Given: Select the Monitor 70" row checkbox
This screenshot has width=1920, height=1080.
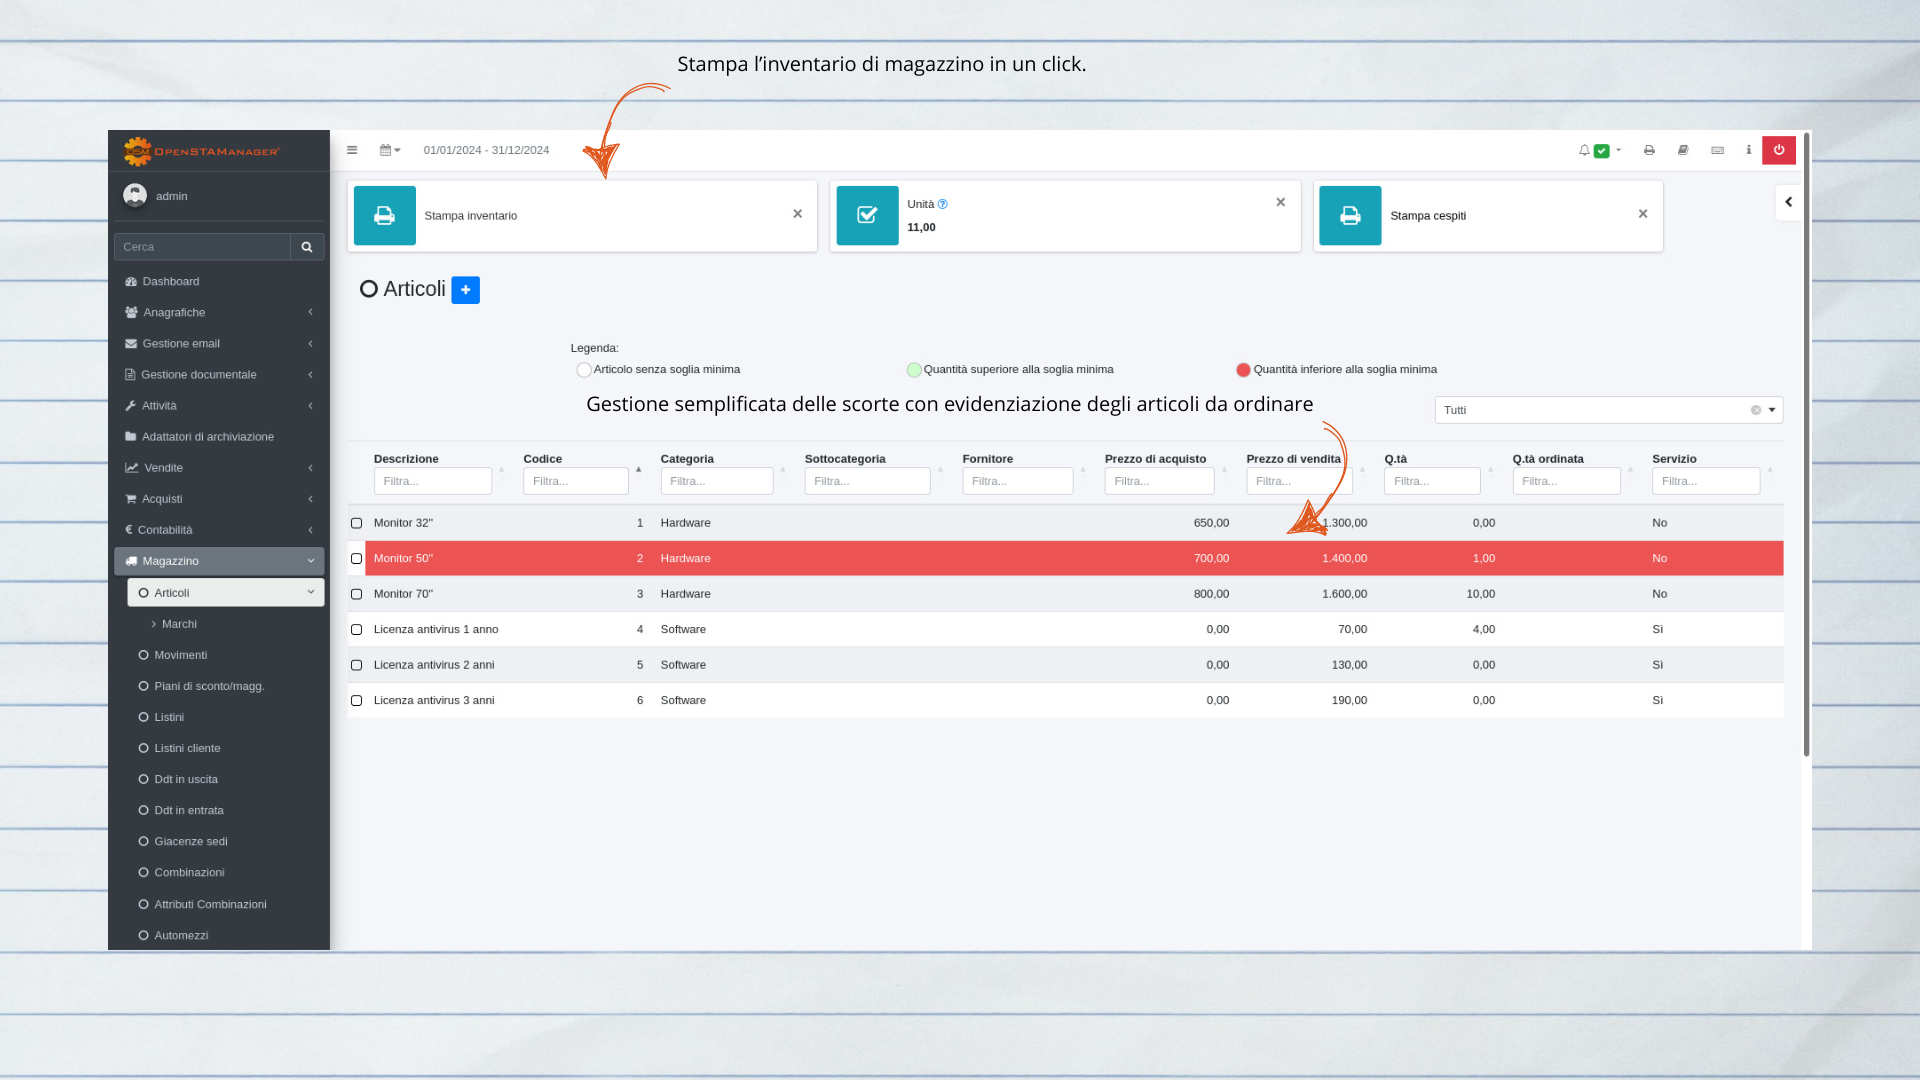Looking at the screenshot, I should point(356,594).
